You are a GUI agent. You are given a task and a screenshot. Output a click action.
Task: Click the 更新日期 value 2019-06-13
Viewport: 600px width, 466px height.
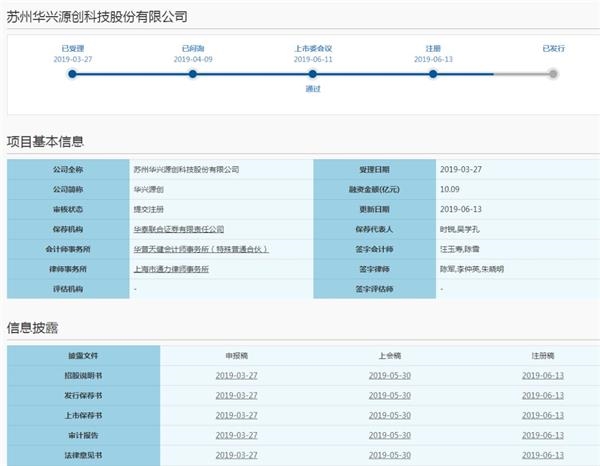click(x=461, y=209)
